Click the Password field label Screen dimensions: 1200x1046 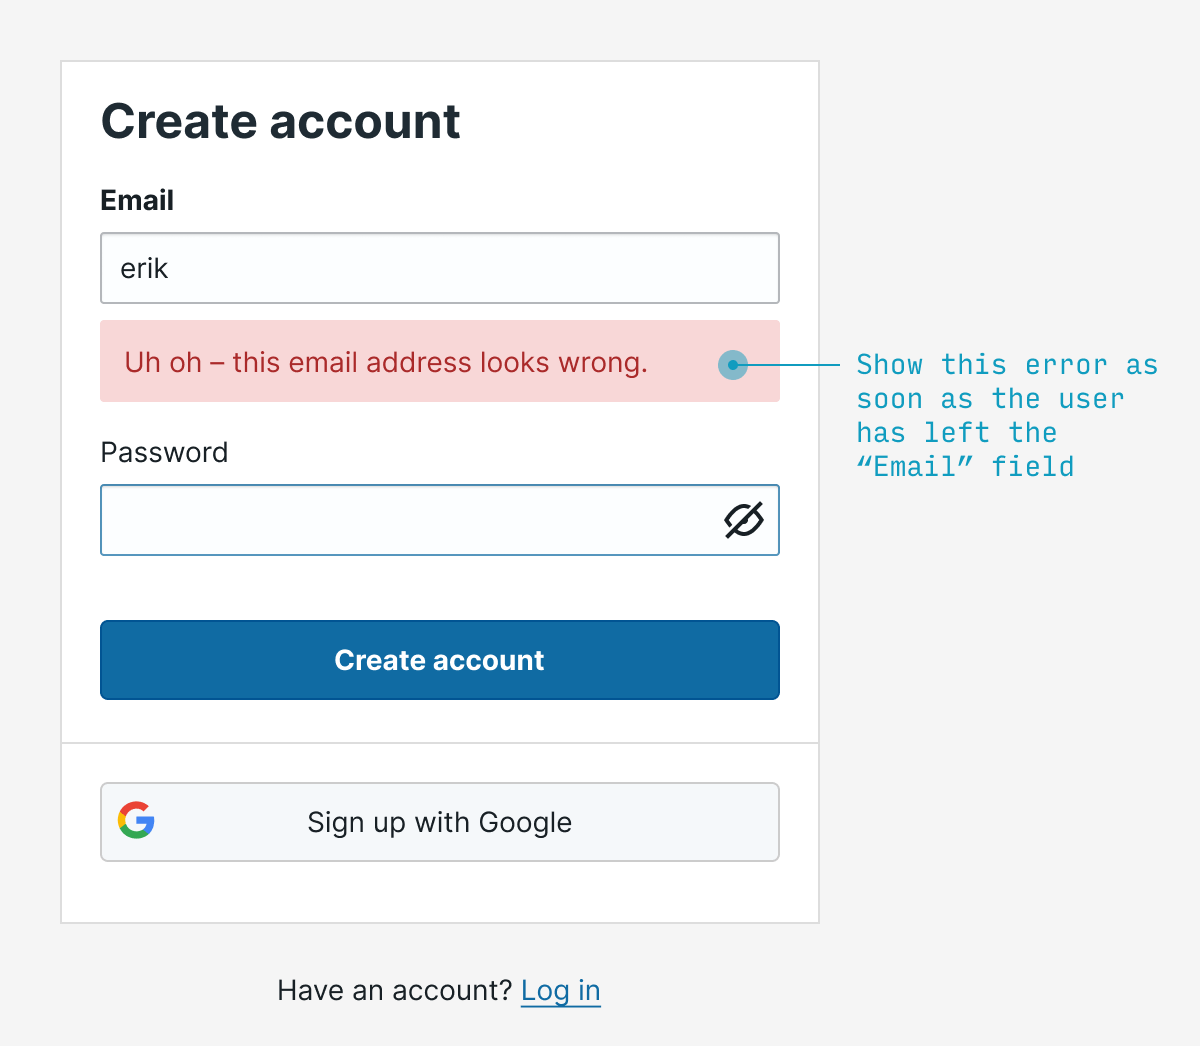[x=164, y=452]
